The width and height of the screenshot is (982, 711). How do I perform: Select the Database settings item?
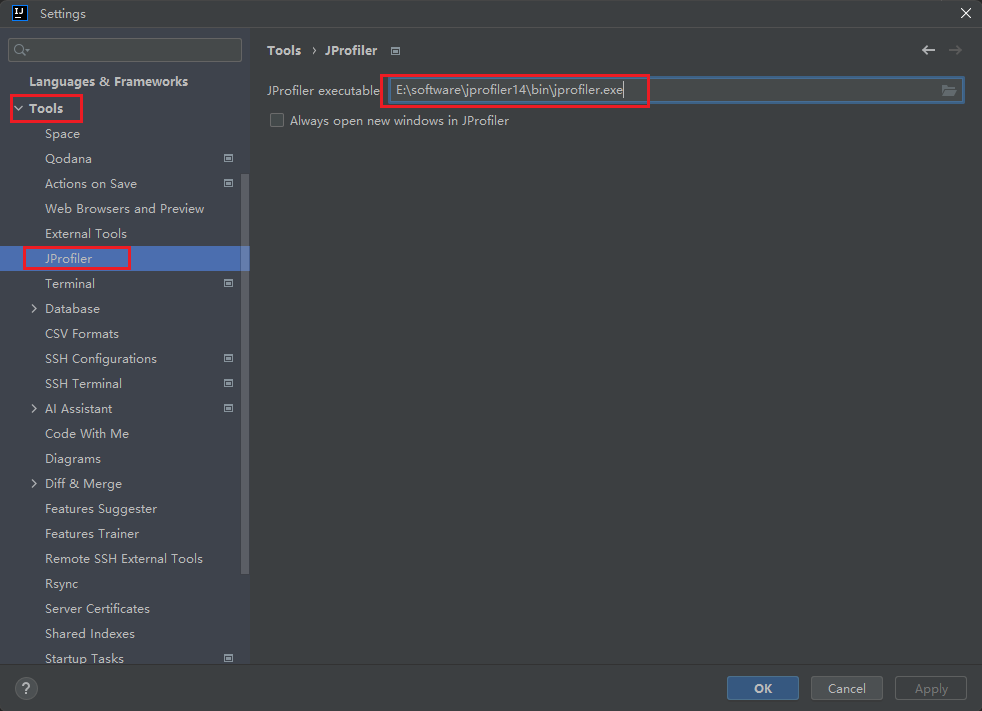[73, 309]
